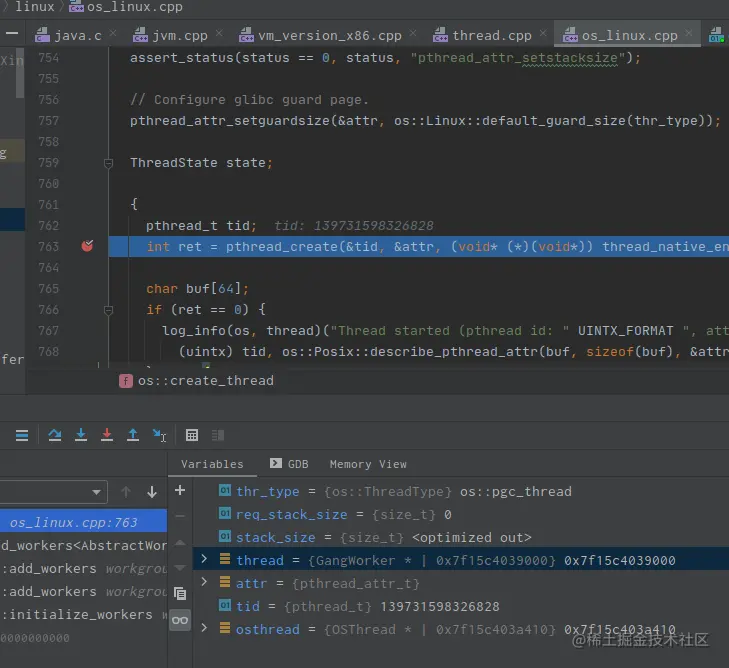Click the Evaluate Expression calculator icon
729x668 pixels.
click(192, 435)
